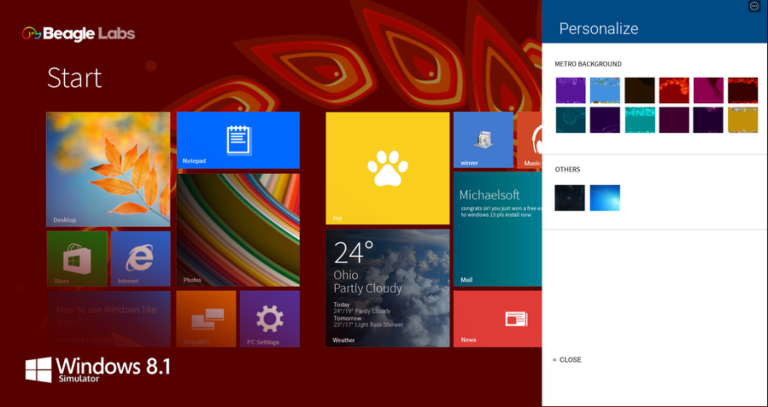The width and height of the screenshot is (768, 407).
Task: Click the "Partly Cloudy" weather text
Action: tap(368, 288)
